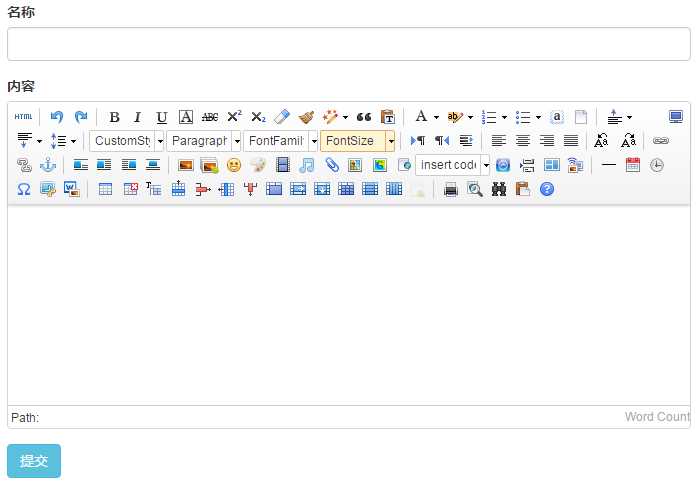Insert current date calendar icon
Screen dimensions: 700x486
tap(633, 165)
